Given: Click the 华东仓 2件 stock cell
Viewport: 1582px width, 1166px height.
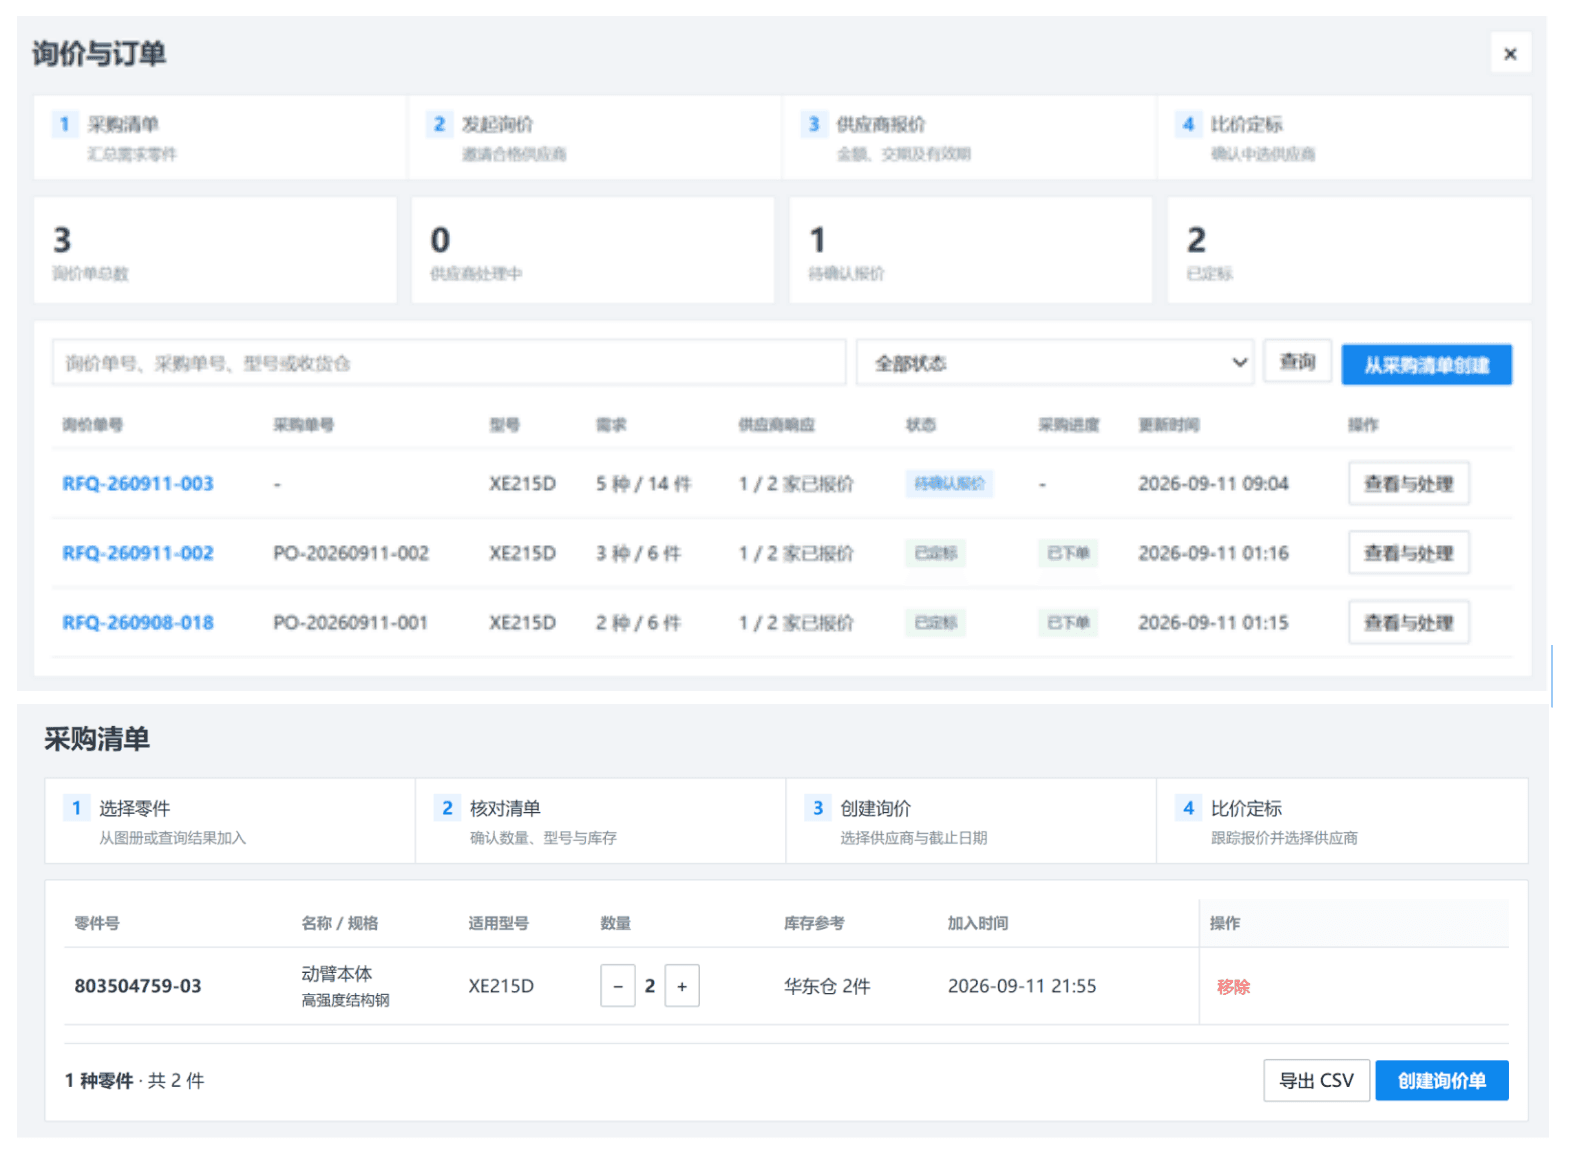Looking at the screenshot, I should (x=827, y=986).
